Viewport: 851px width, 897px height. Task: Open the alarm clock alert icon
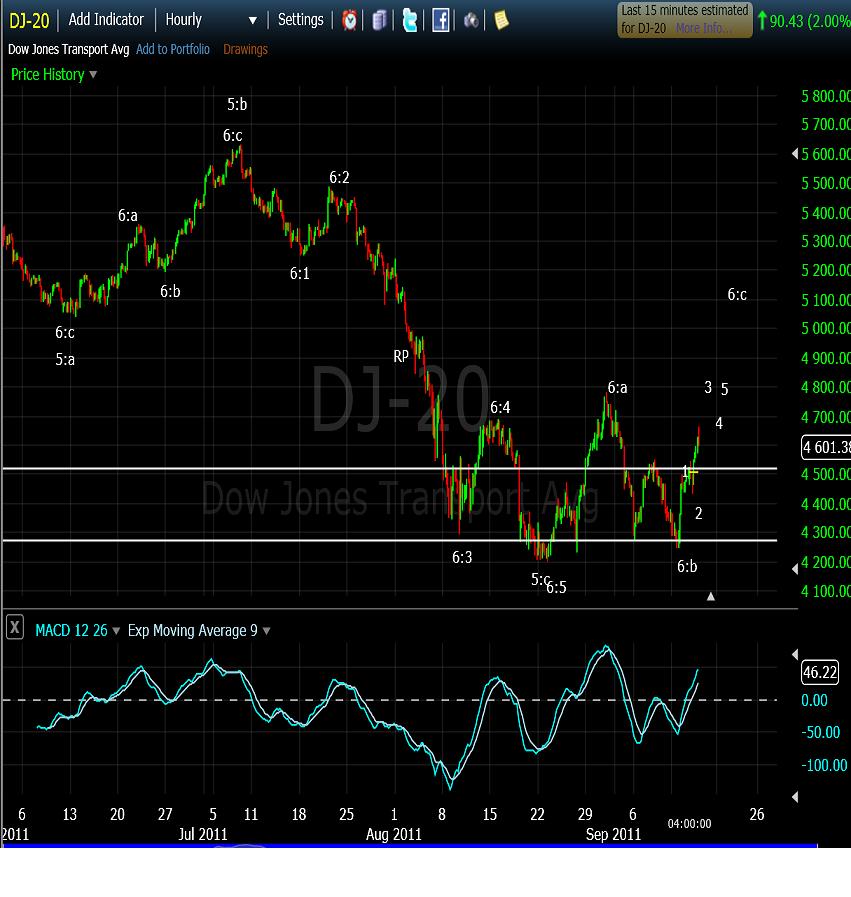349,21
